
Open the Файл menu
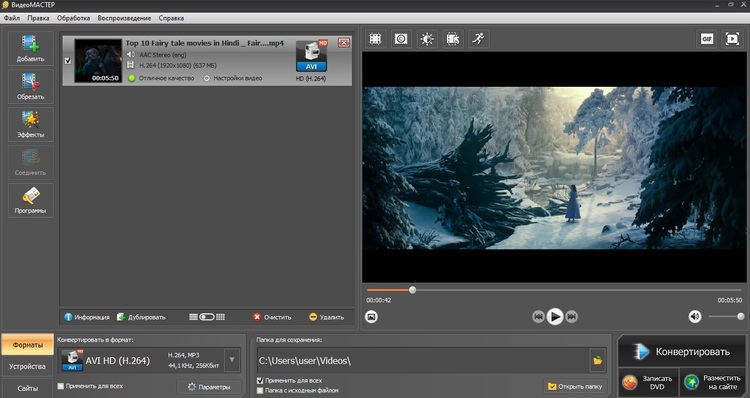click(12, 18)
